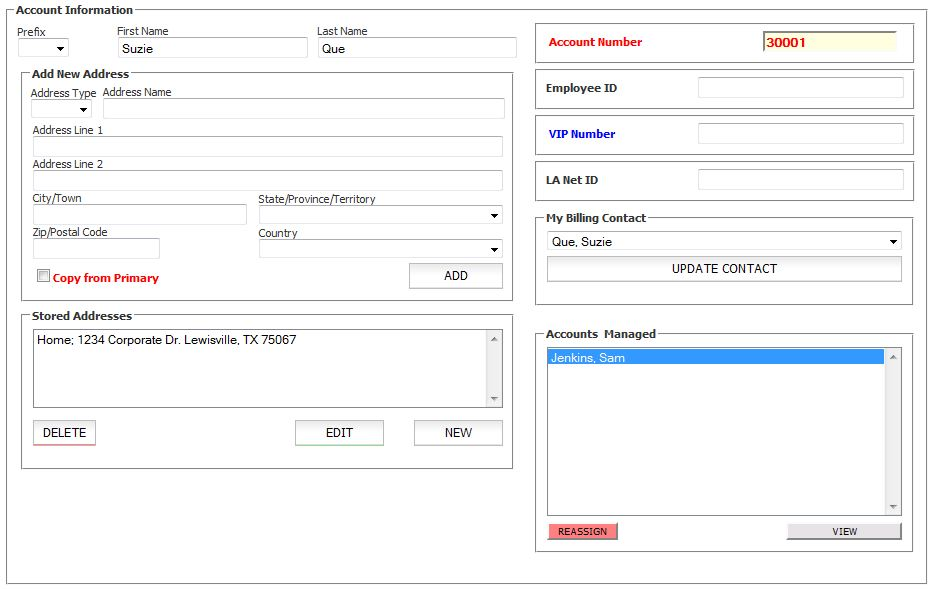Click the REASSIGN button
The height and width of the screenshot is (589, 933).
coord(582,531)
